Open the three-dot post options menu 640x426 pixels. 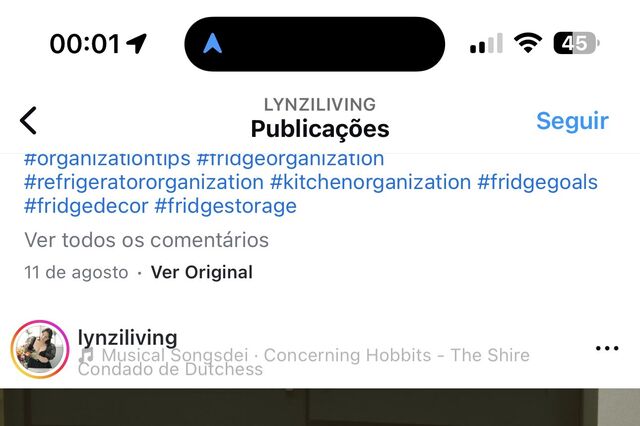pyautogui.click(x=607, y=348)
